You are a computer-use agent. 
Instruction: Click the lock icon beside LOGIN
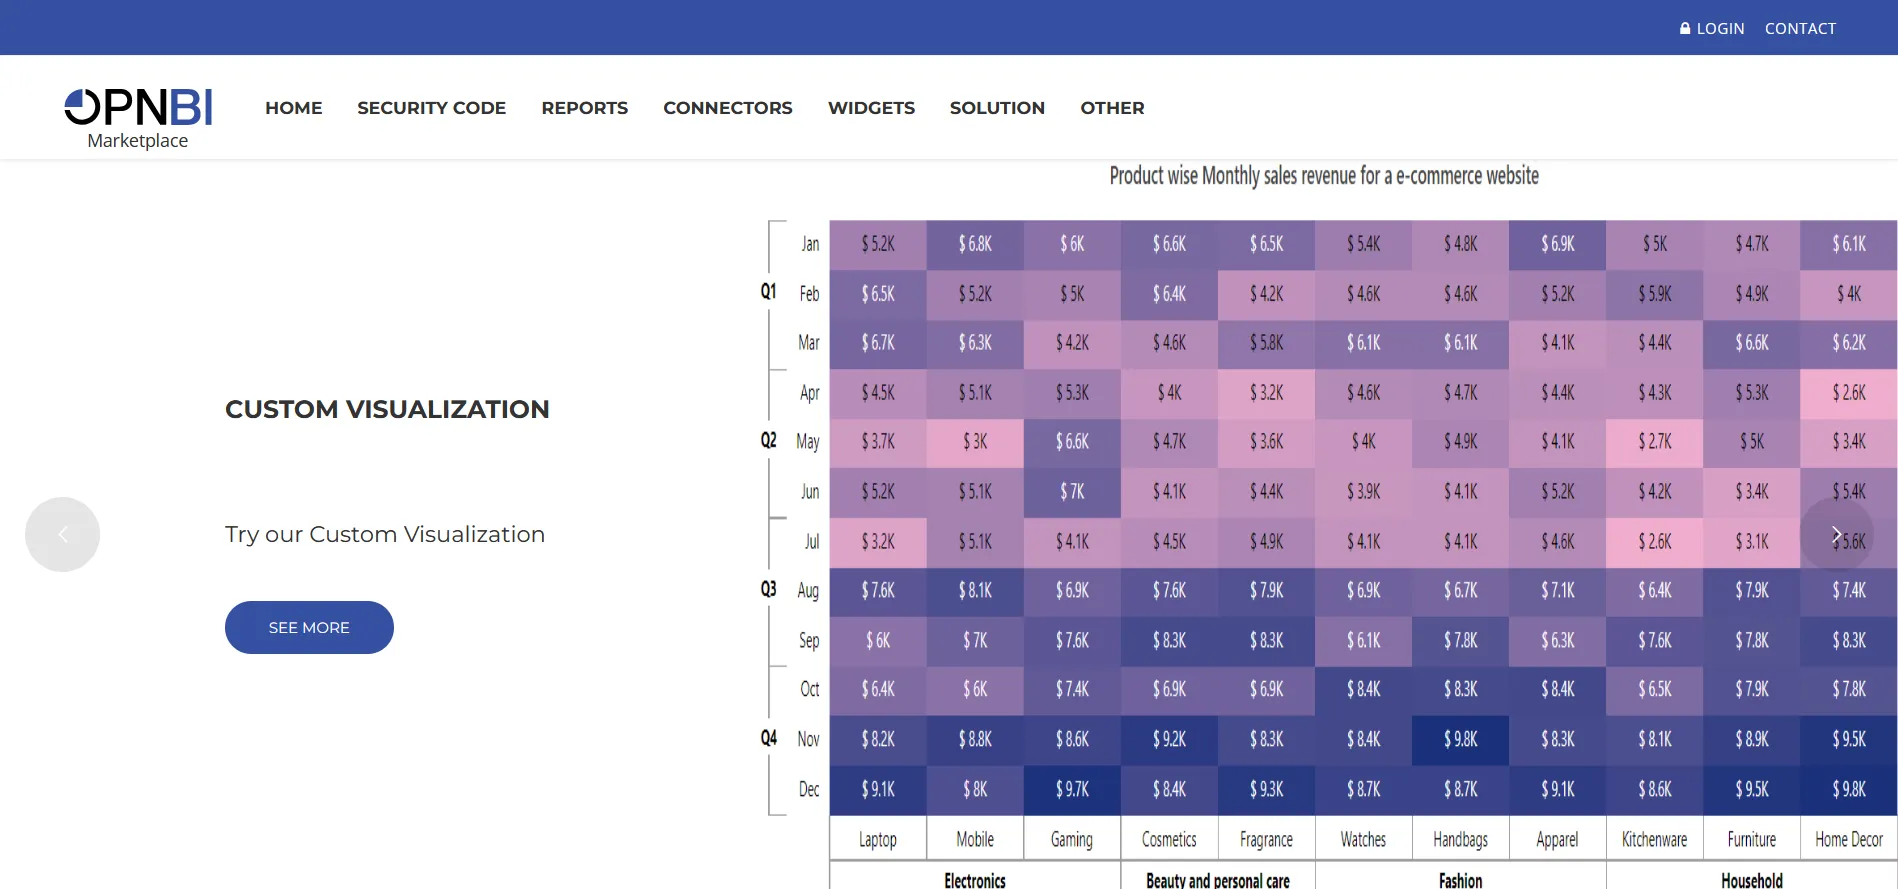pyautogui.click(x=1685, y=28)
